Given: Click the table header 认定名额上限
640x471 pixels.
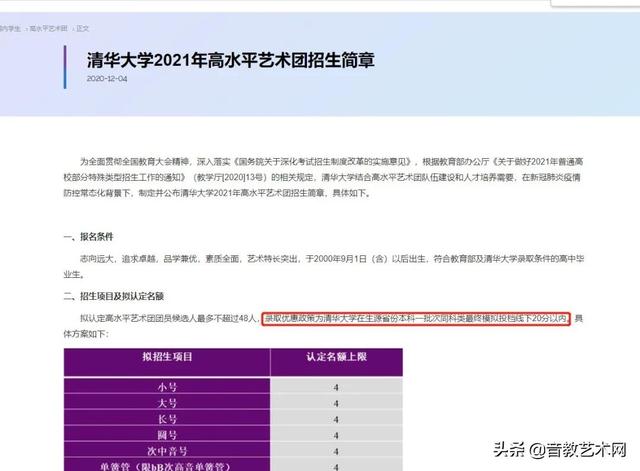Looking at the screenshot, I should tap(336, 357).
